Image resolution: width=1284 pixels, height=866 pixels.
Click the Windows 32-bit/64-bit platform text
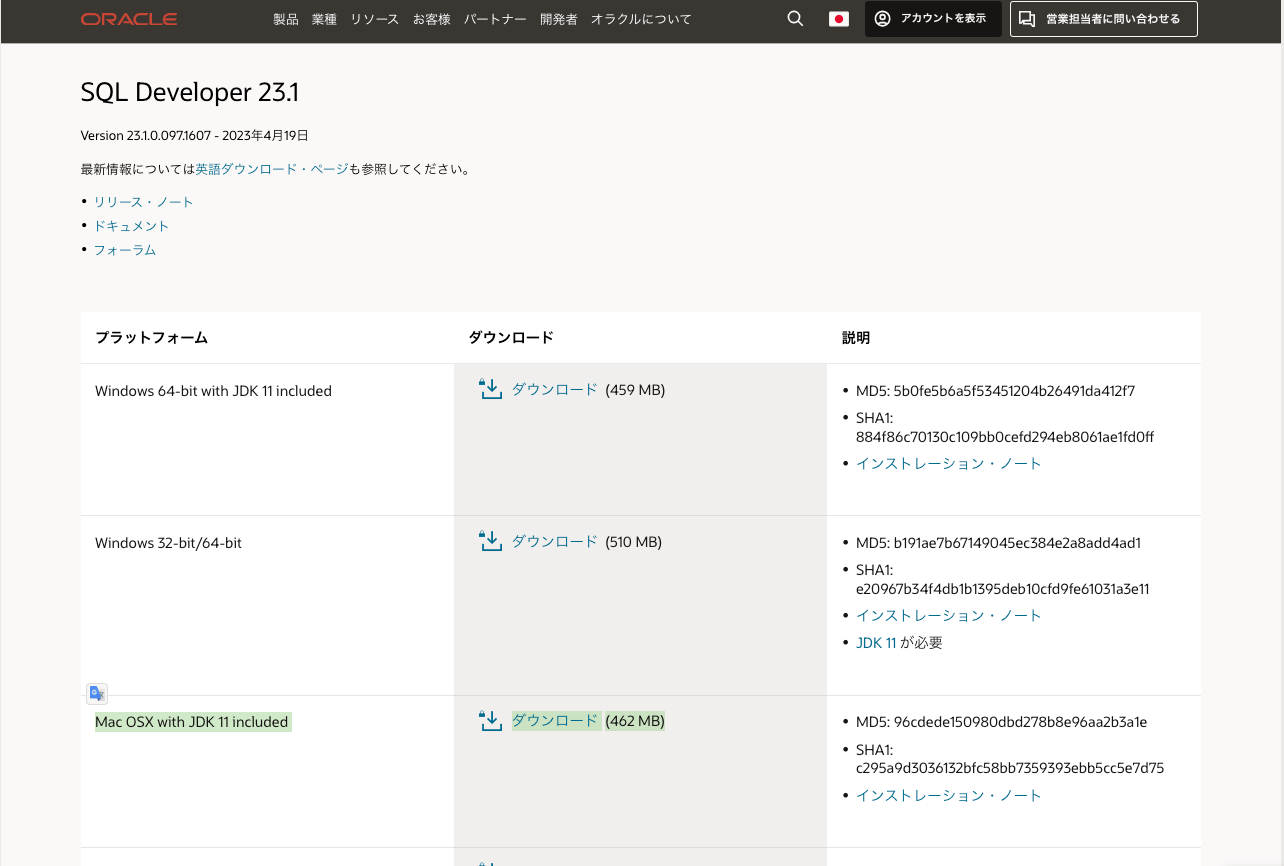[x=168, y=543]
